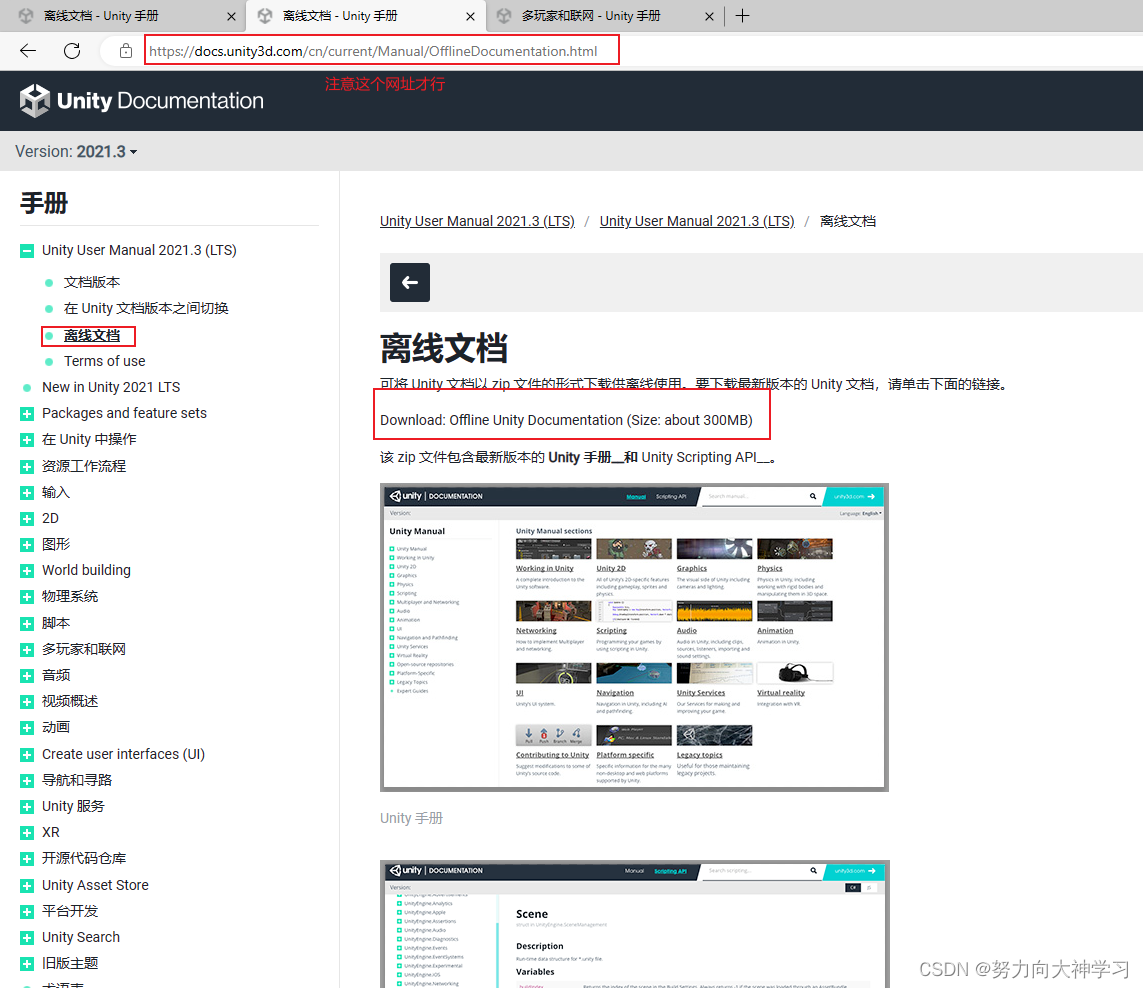Expand the 旧版主题 section

(27, 964)
